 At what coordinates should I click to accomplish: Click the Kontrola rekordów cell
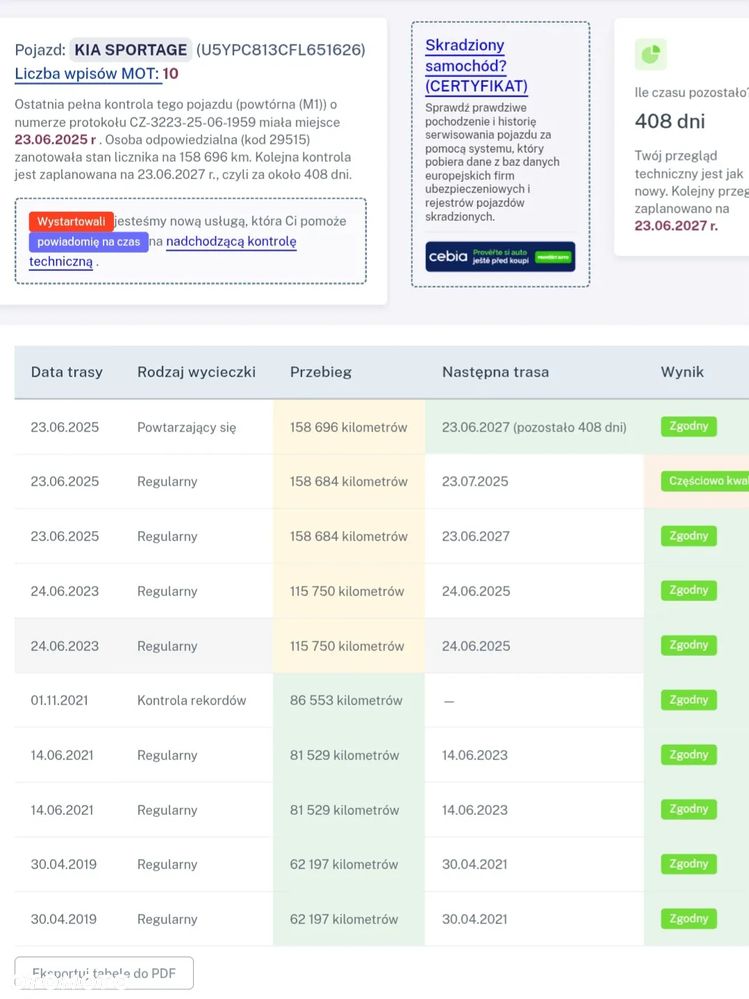tap(191, 700)
